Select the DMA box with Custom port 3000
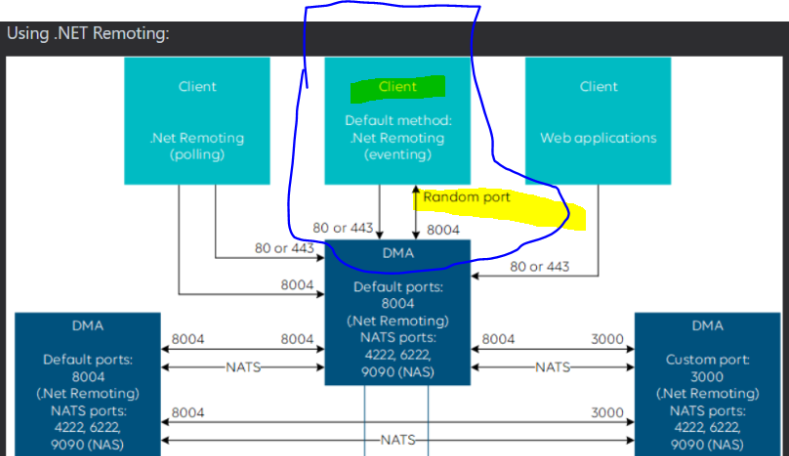 [707, 385]
